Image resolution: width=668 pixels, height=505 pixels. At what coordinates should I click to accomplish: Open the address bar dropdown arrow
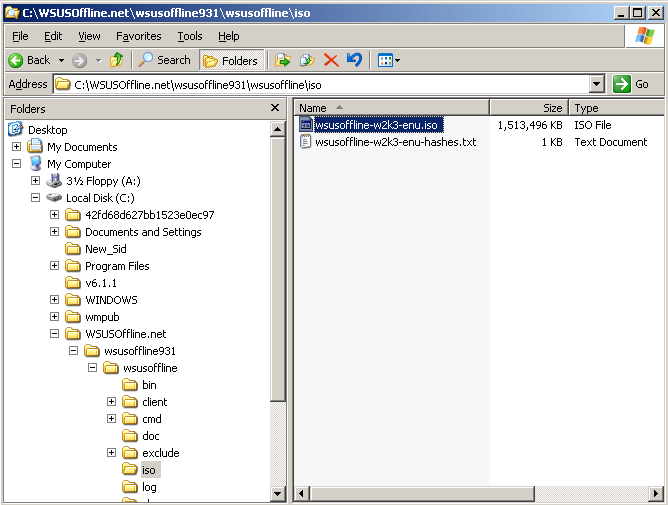pyautogui.click(x=597, y=84)
